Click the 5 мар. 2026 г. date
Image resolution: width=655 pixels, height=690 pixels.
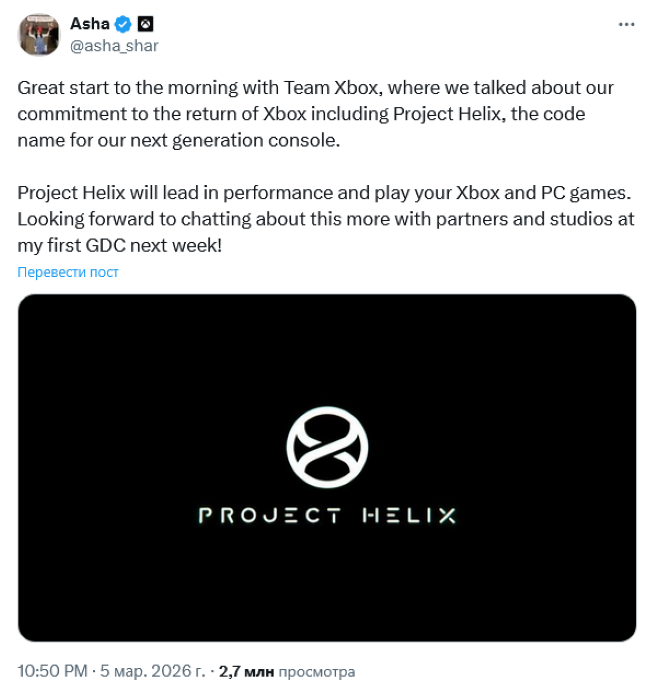pos(155,671)
